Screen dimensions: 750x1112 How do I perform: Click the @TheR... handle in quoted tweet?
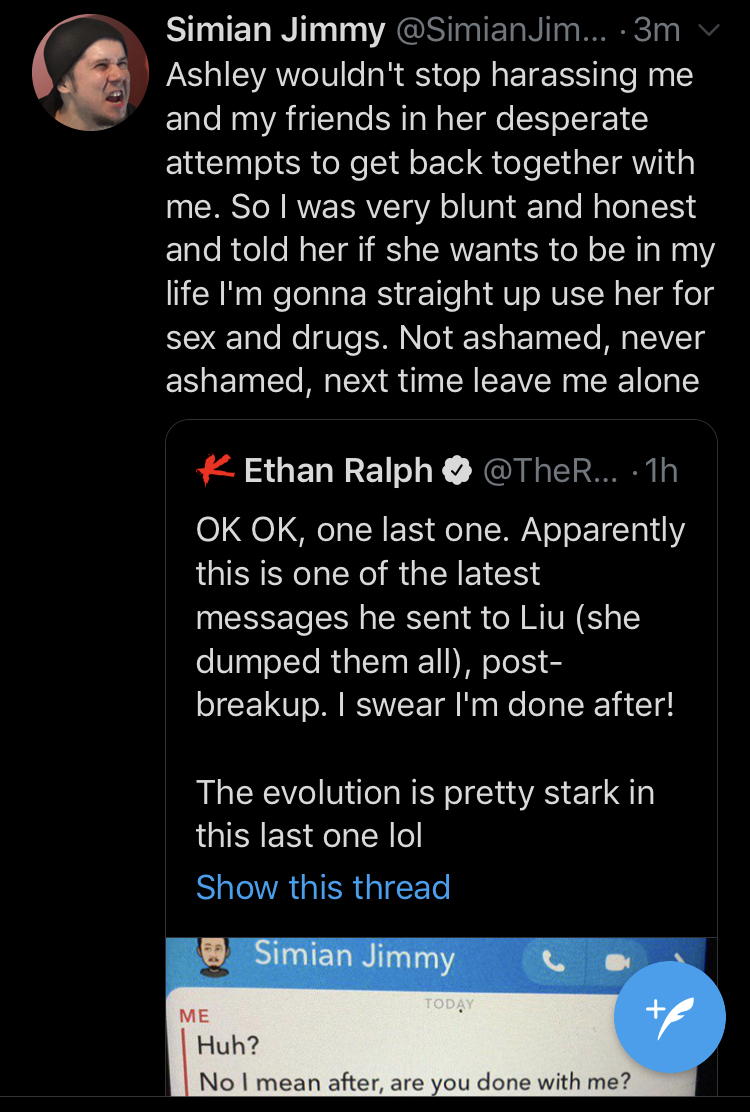(551, 471)
